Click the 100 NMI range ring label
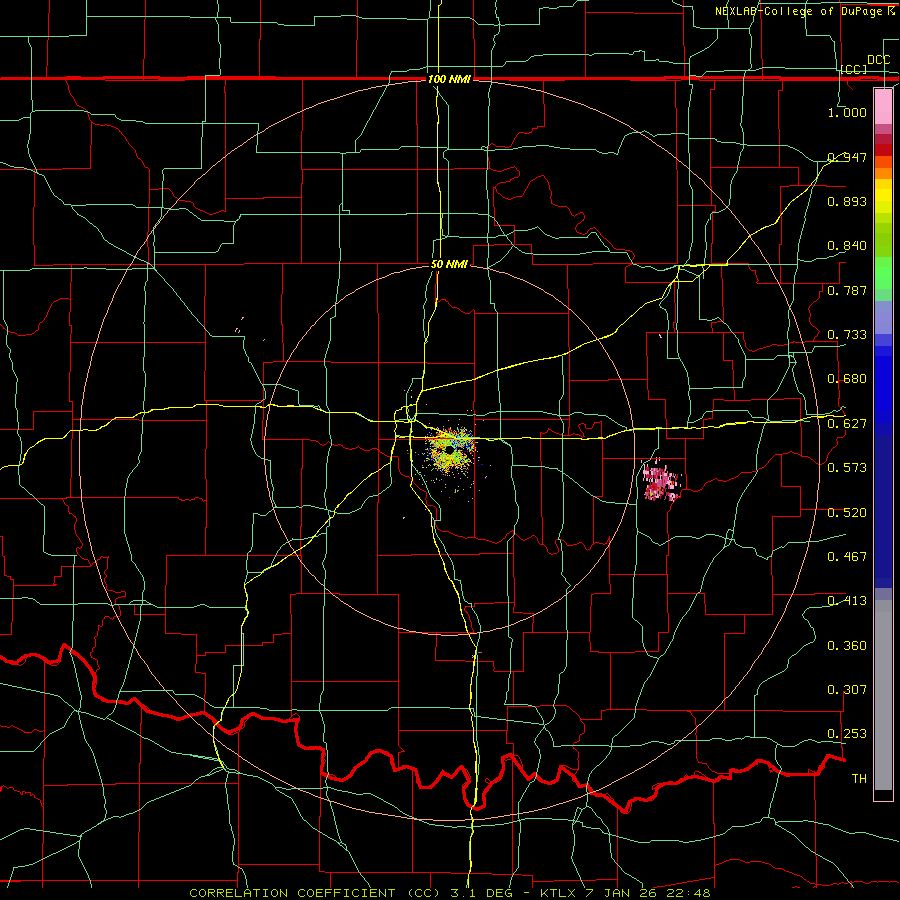Viewport: 900px width, 900px height. [449, 79]
